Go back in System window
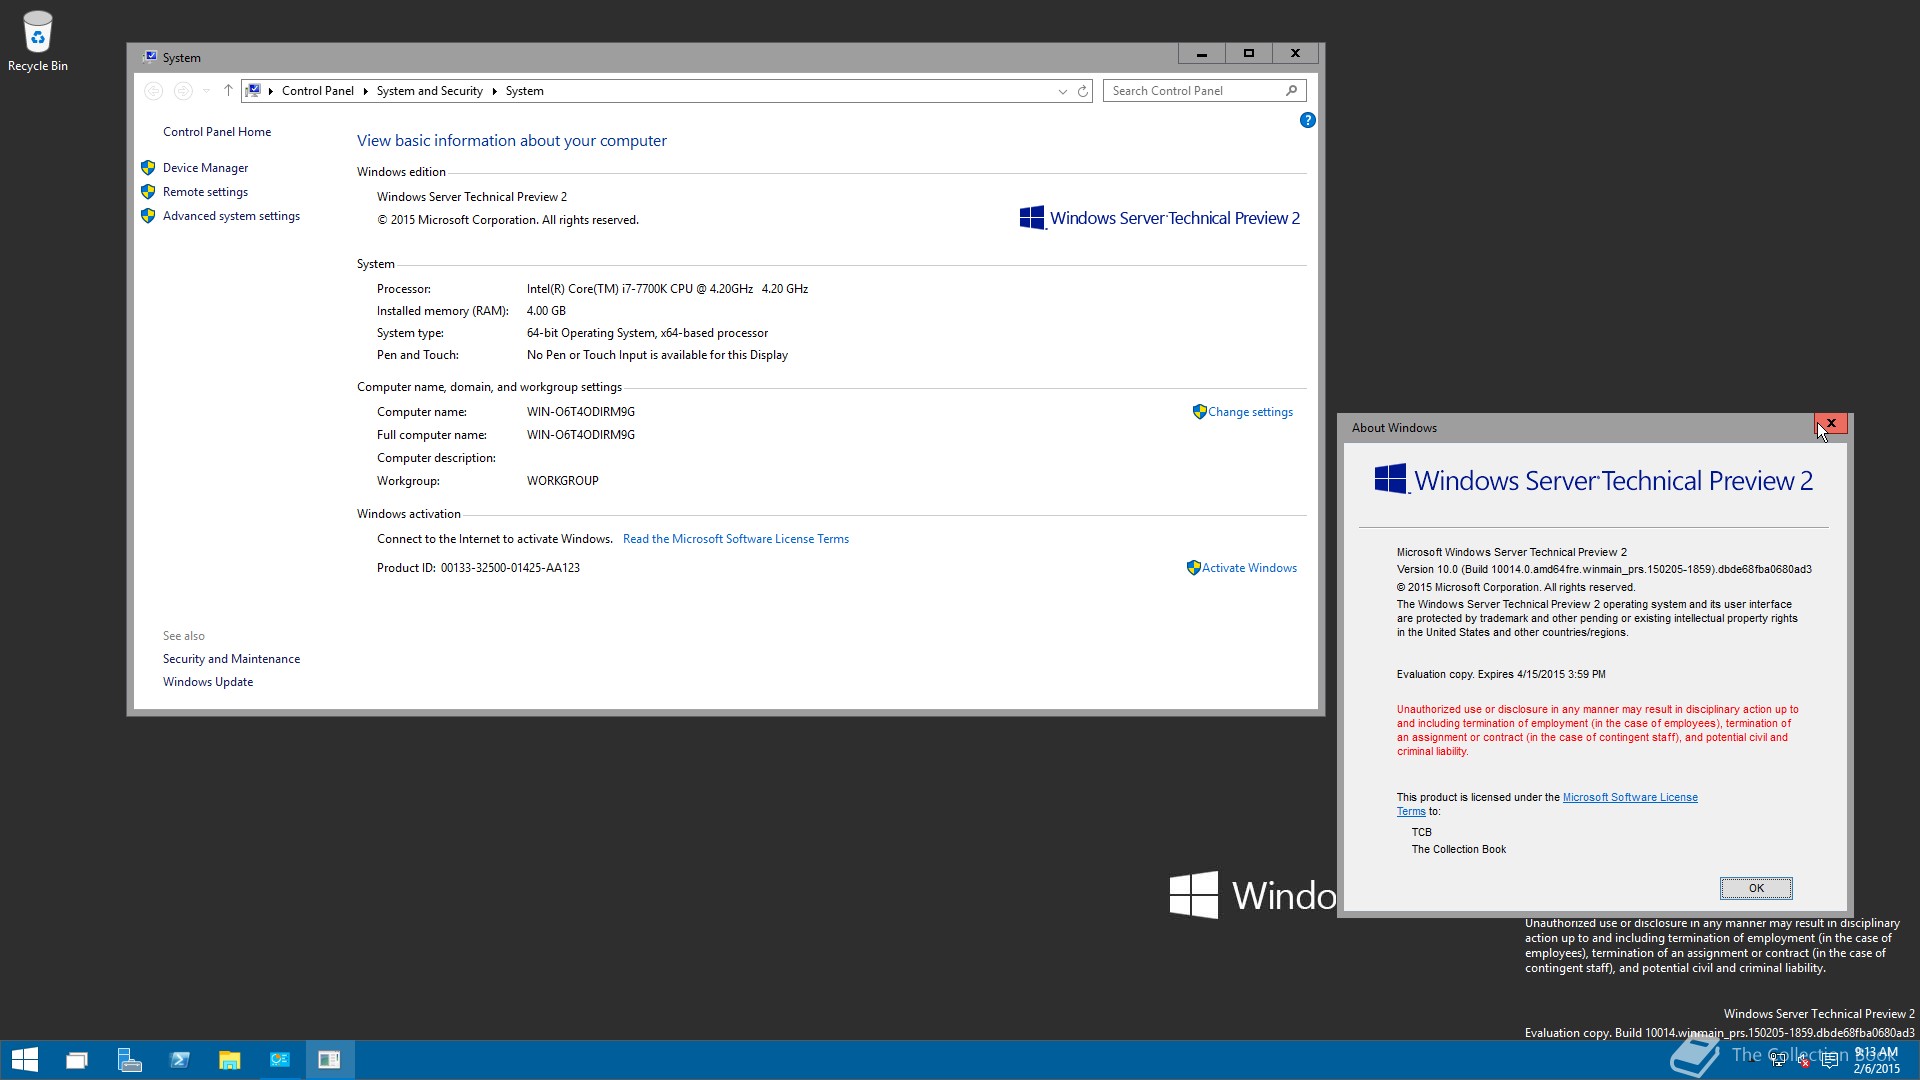 [153, 91]
